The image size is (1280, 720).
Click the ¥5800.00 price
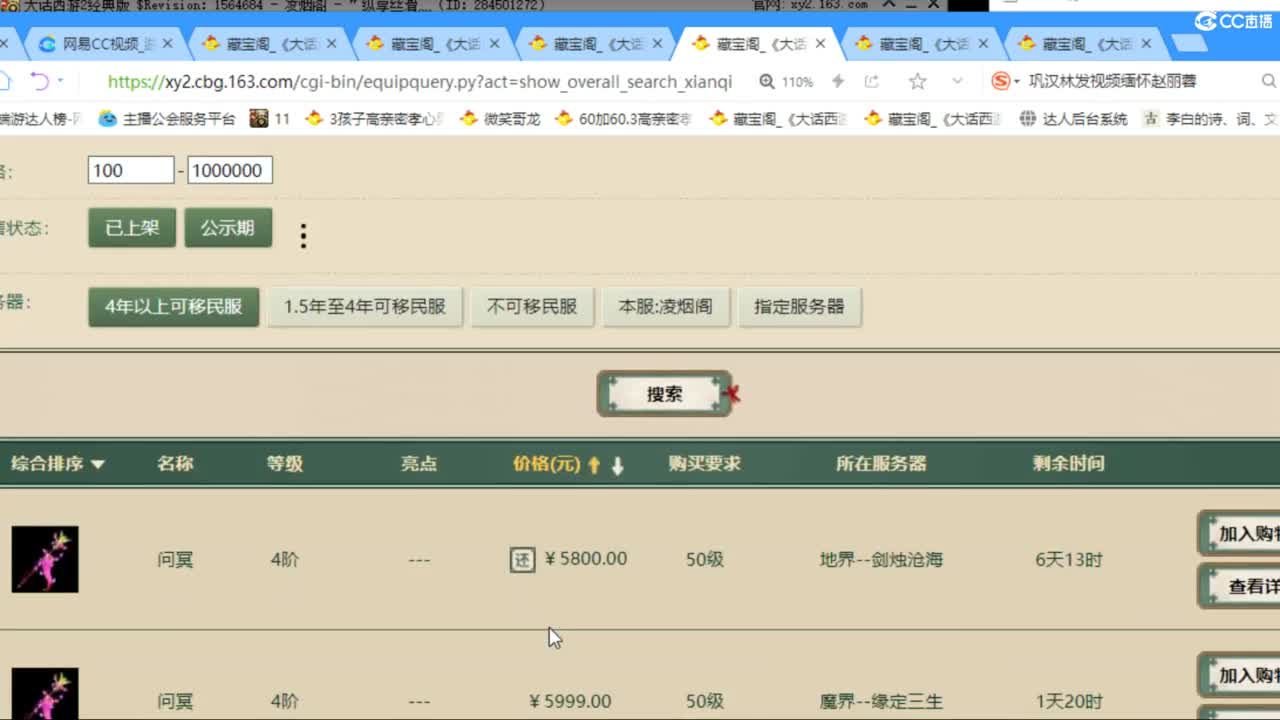[586, 559]
